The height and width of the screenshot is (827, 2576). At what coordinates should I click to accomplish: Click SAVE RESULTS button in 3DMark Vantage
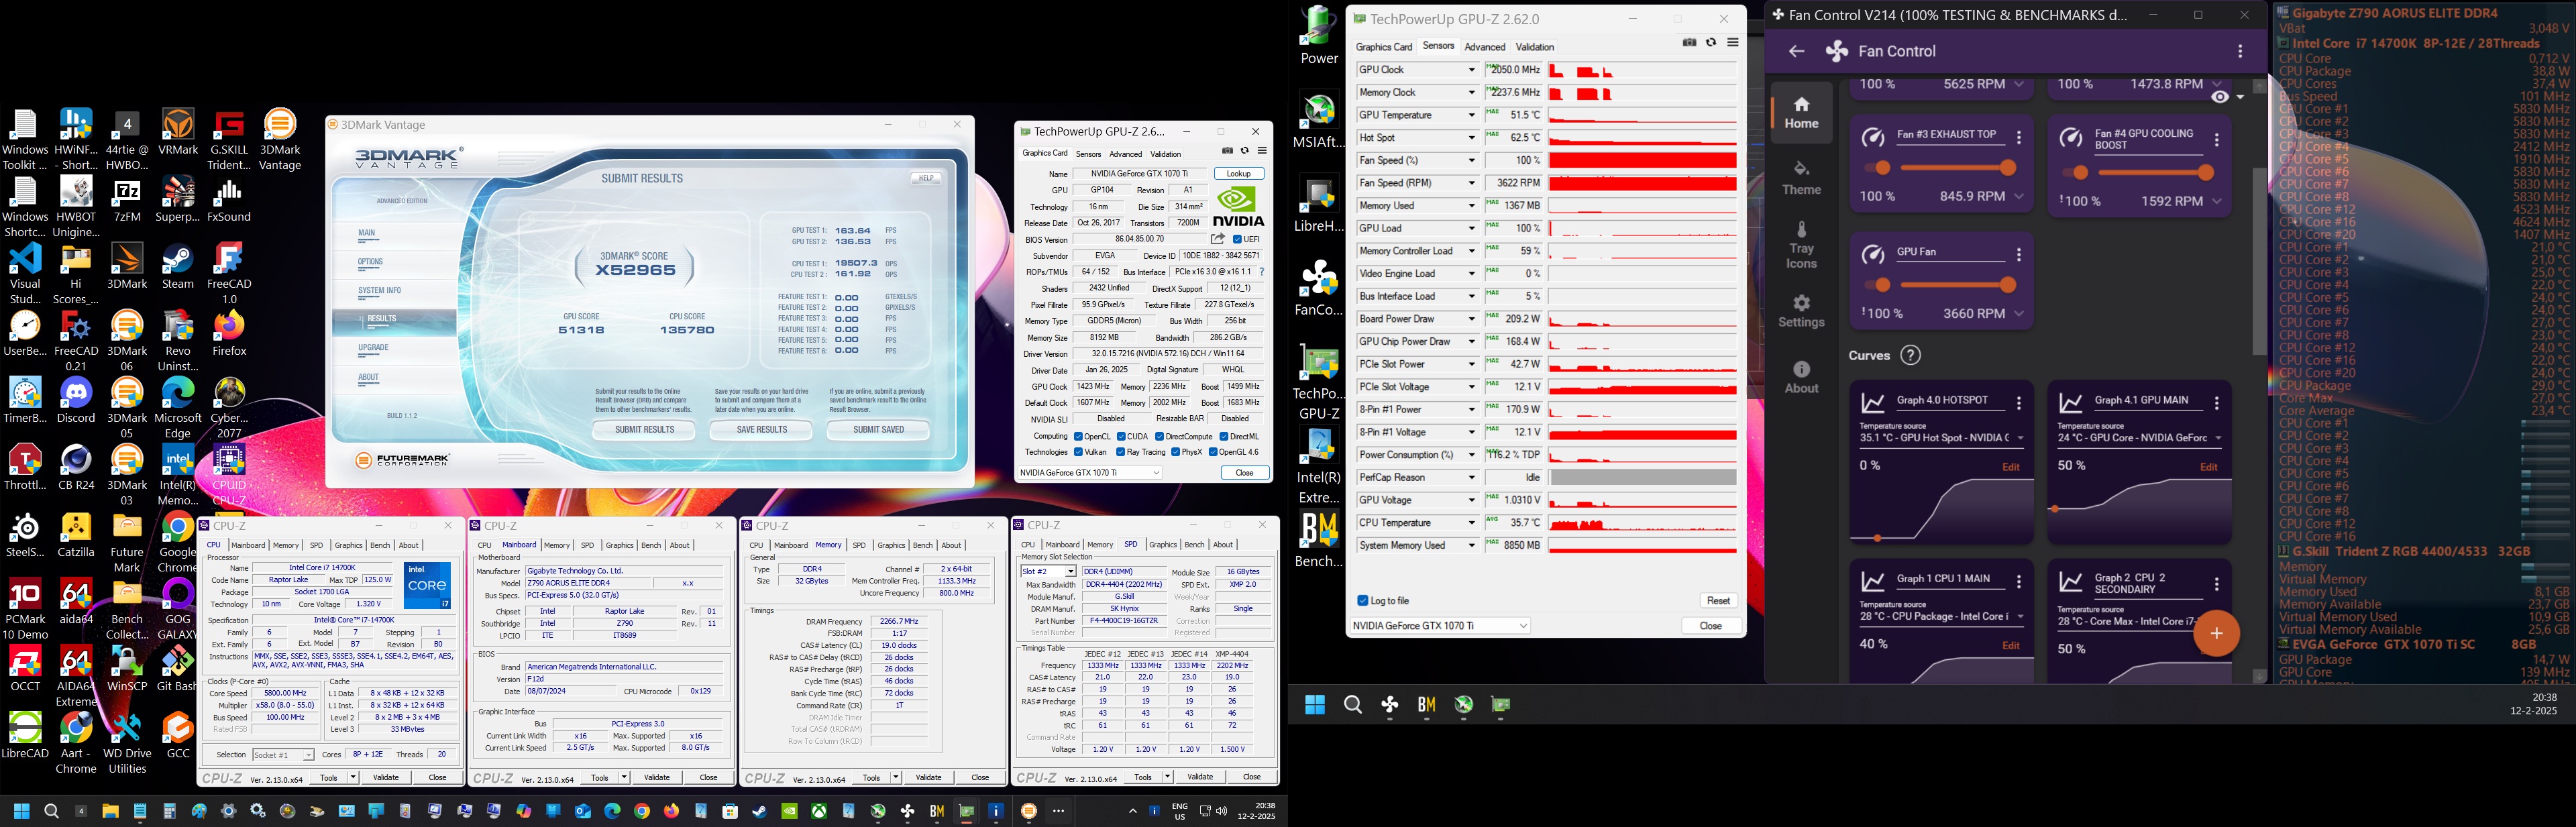pos(761,430)
